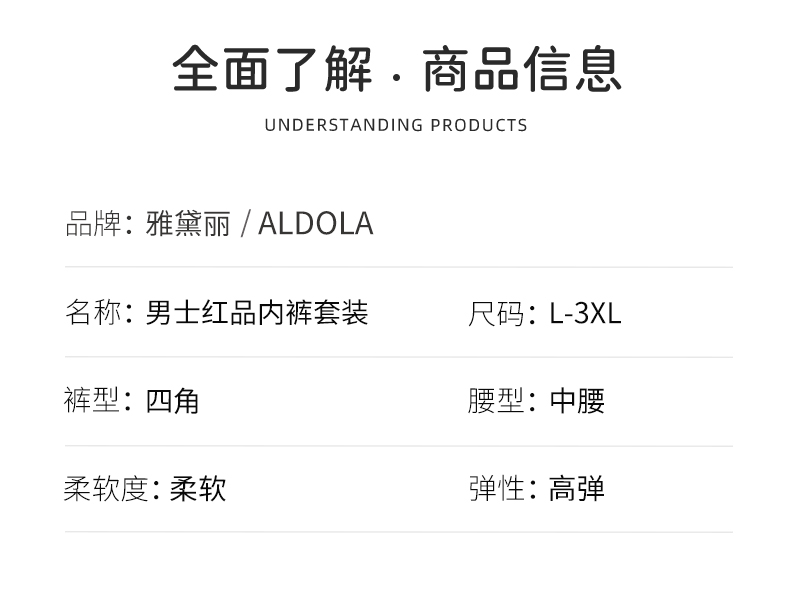Select the pants type value 四角
This screenshot has height=602, width=790.
pyautogui.click(x=172, y=401)
